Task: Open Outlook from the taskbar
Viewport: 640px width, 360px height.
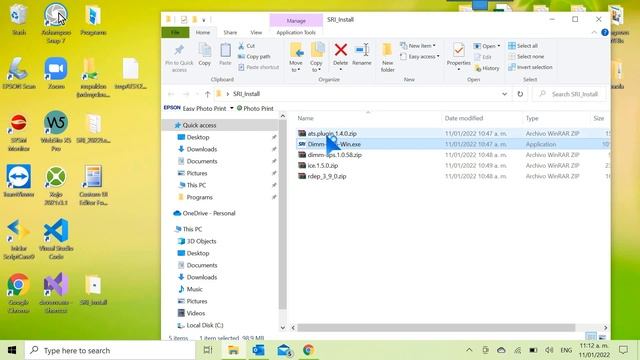Action: (x=258, y=350)
